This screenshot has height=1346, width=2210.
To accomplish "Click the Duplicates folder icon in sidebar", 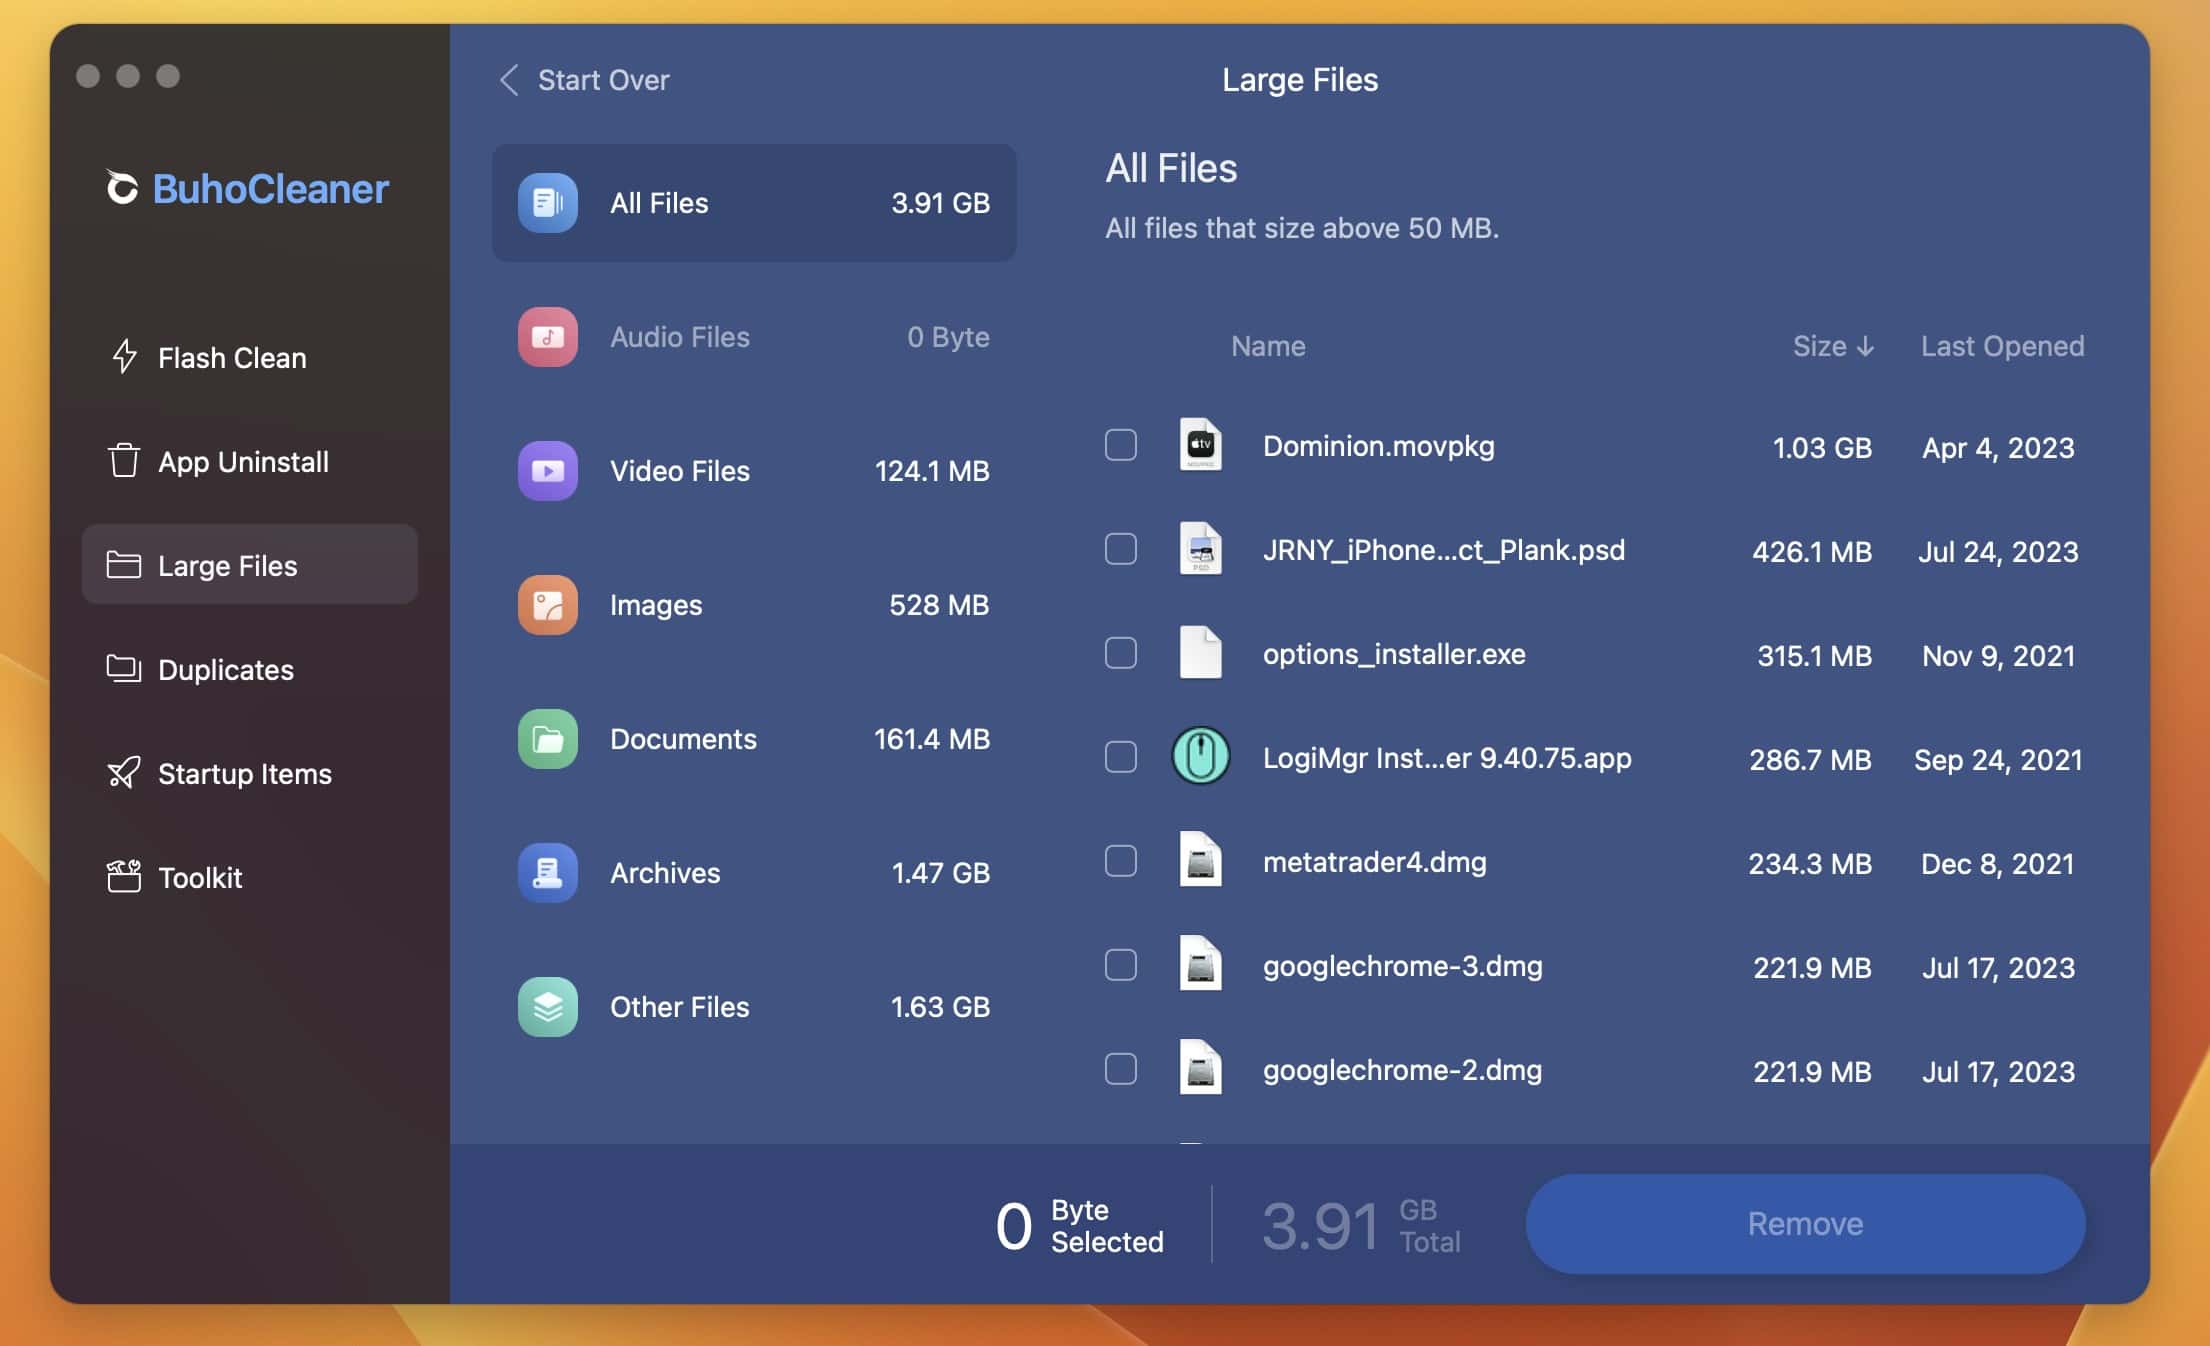I will click(x=124, y=669).
